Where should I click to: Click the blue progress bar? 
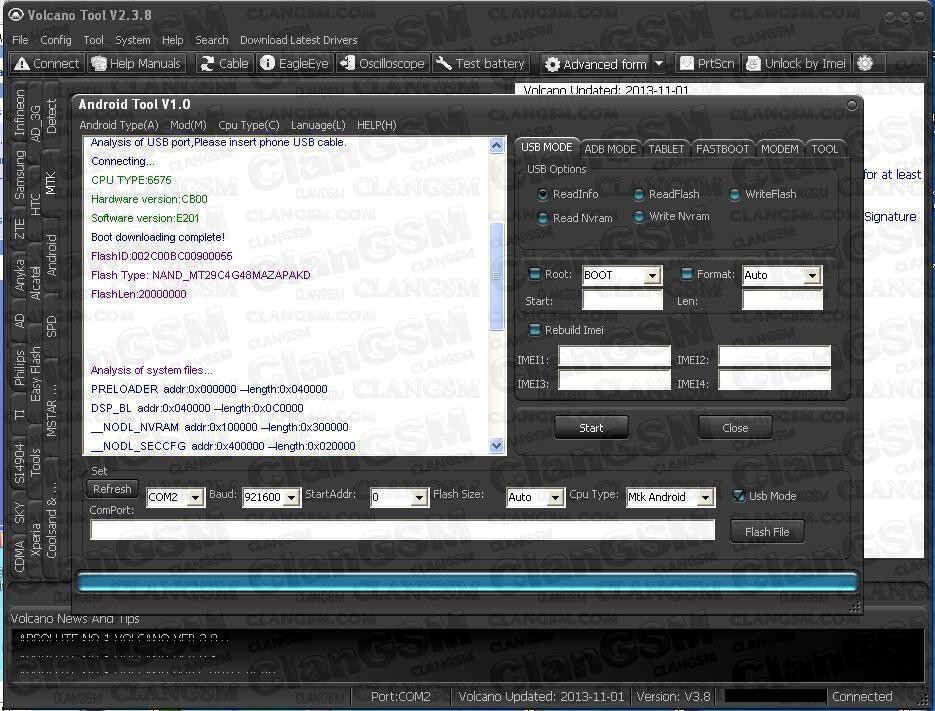[x=468, y=582]
